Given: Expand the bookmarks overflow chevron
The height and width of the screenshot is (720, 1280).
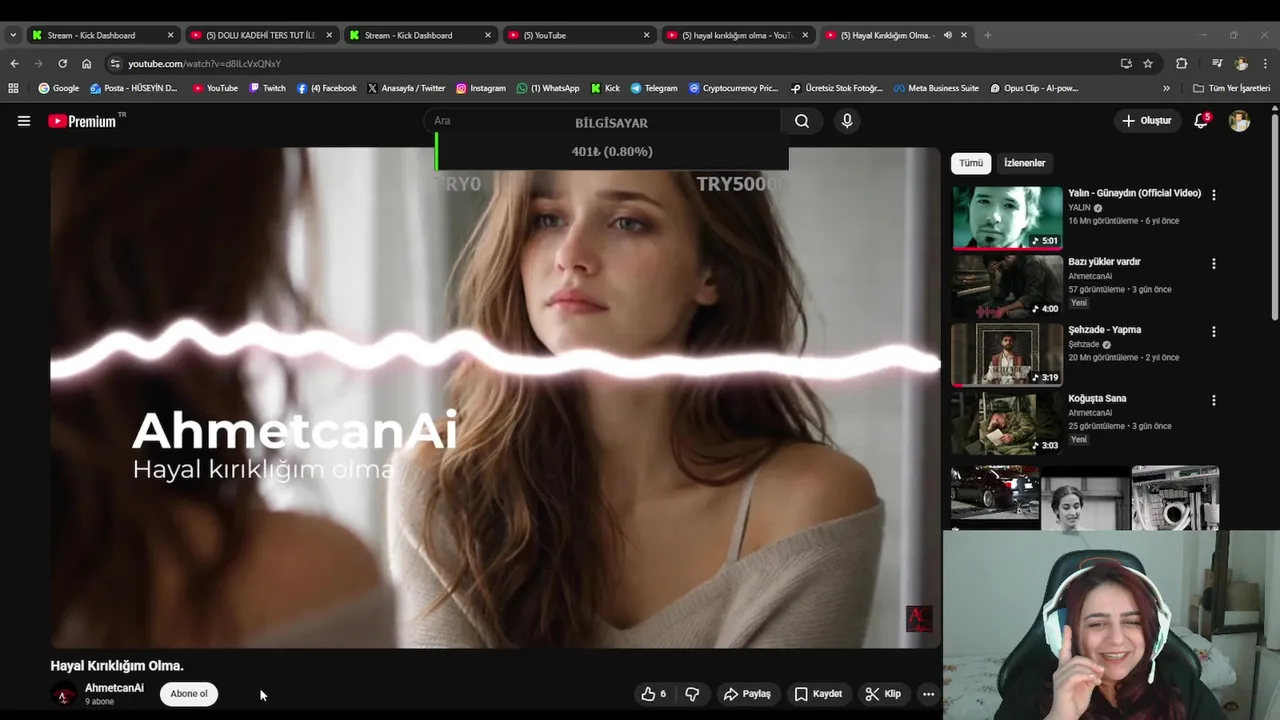Looking at the screenshot, I should 1167,88.
